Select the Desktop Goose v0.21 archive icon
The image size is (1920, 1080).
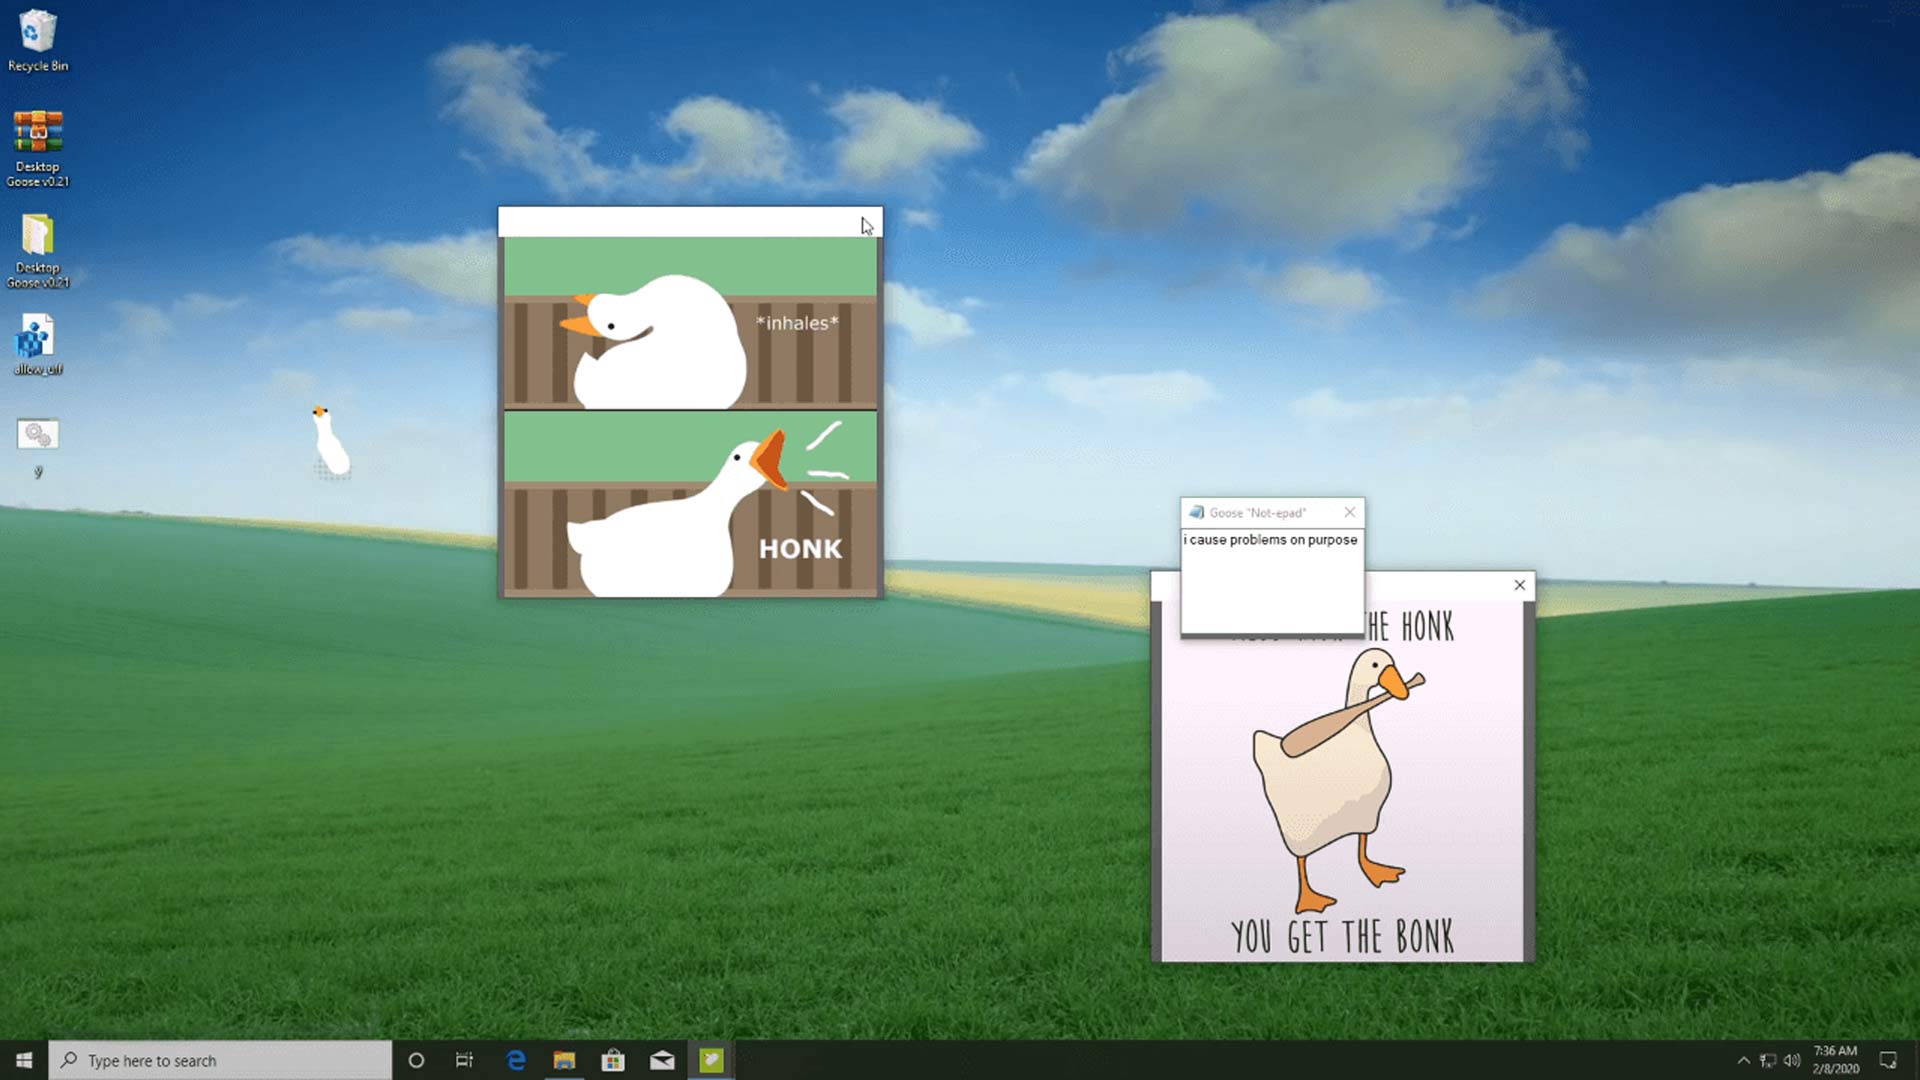pyautogui.click(x=38, y=148)
